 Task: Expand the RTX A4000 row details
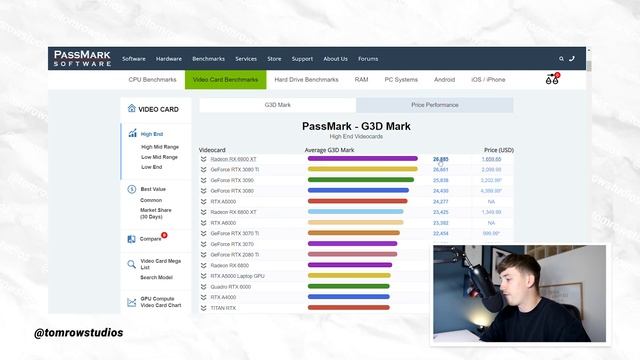coord(203,297)
